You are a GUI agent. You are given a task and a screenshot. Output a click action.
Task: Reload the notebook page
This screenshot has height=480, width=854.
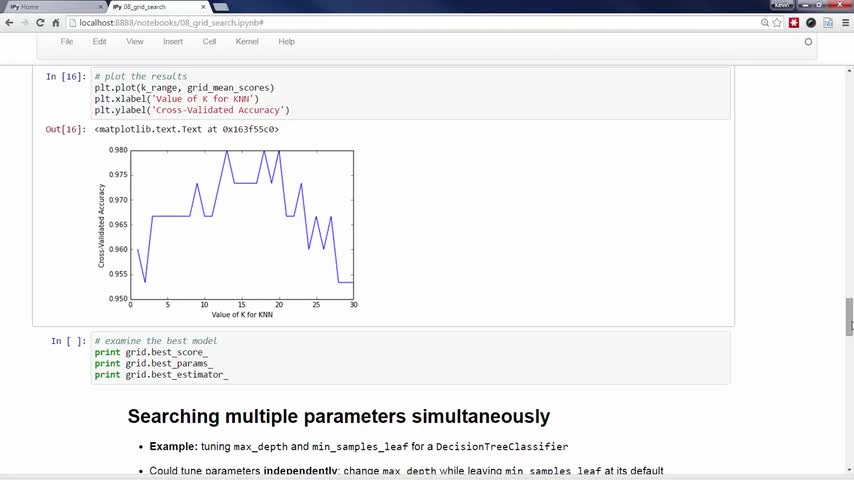[x=40, y=23]
